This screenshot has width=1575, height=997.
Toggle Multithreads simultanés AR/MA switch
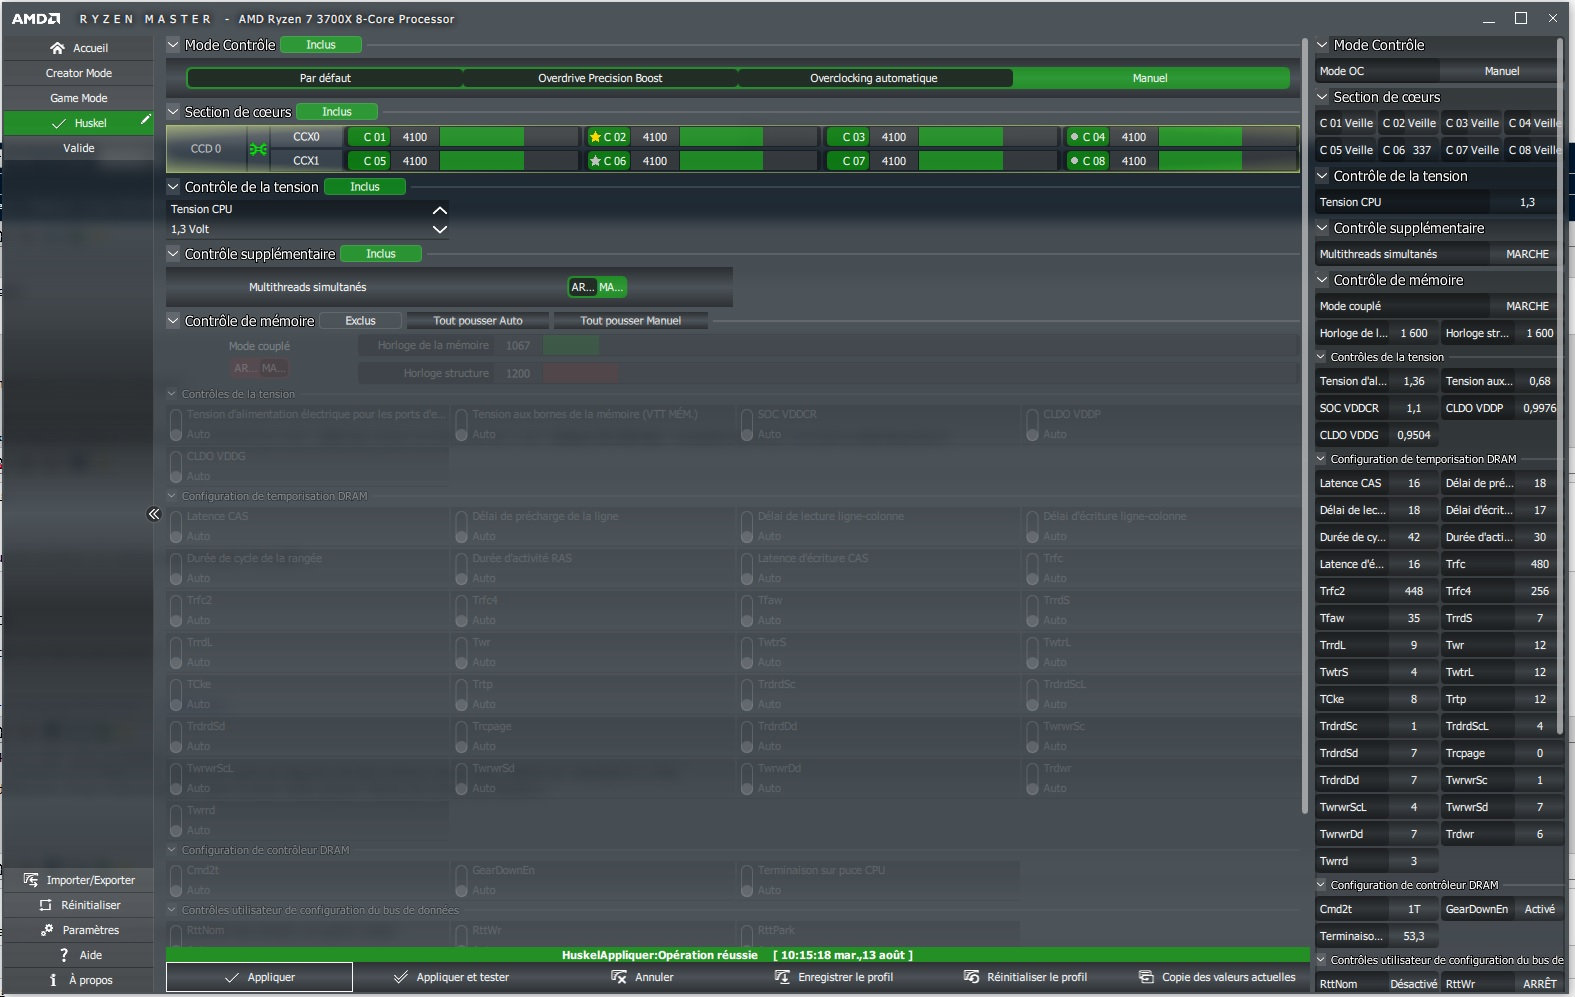click(597, 287)
